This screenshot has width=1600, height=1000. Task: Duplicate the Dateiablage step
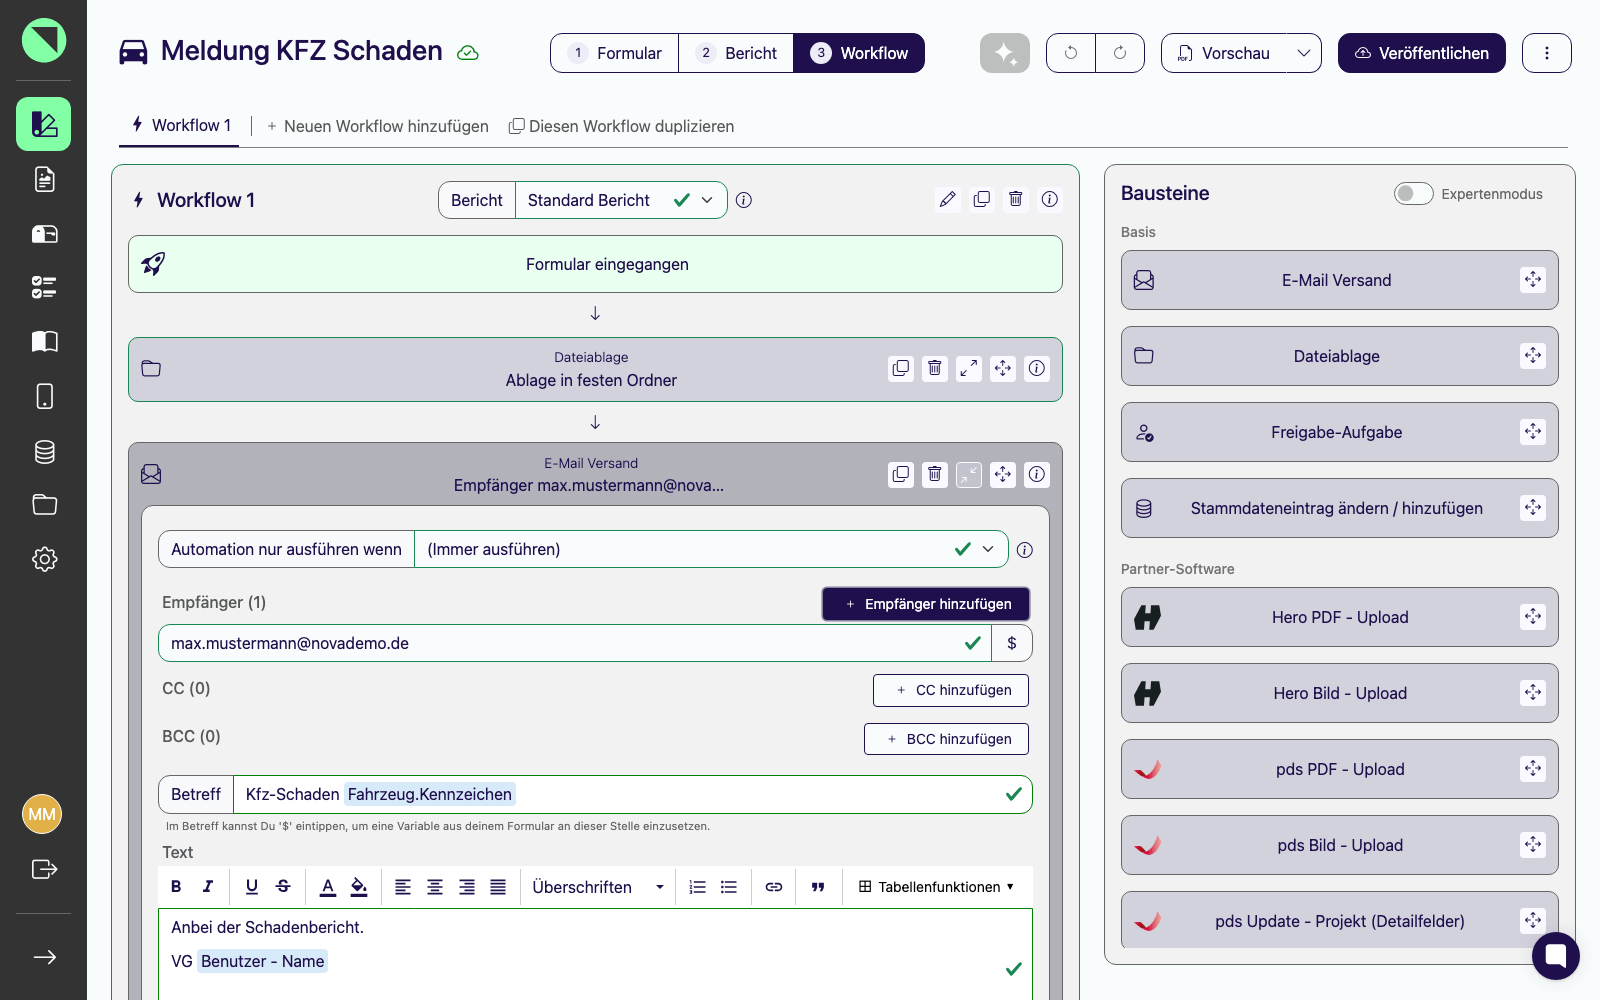pos(901,369)
